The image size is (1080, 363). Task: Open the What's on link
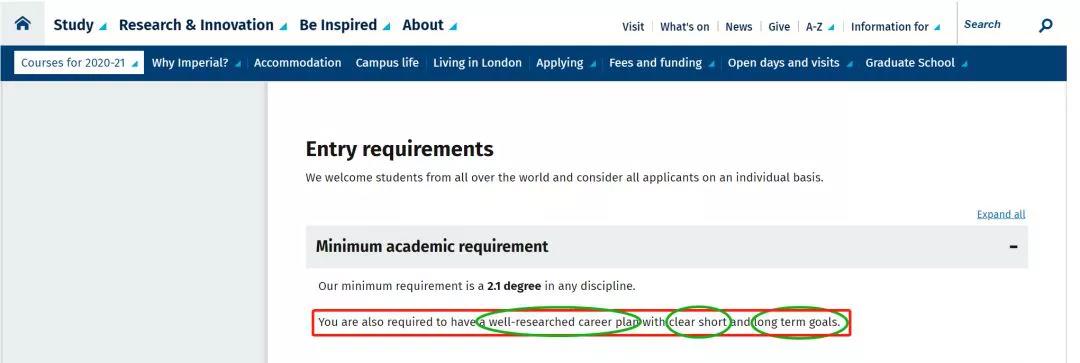(685, 27)
